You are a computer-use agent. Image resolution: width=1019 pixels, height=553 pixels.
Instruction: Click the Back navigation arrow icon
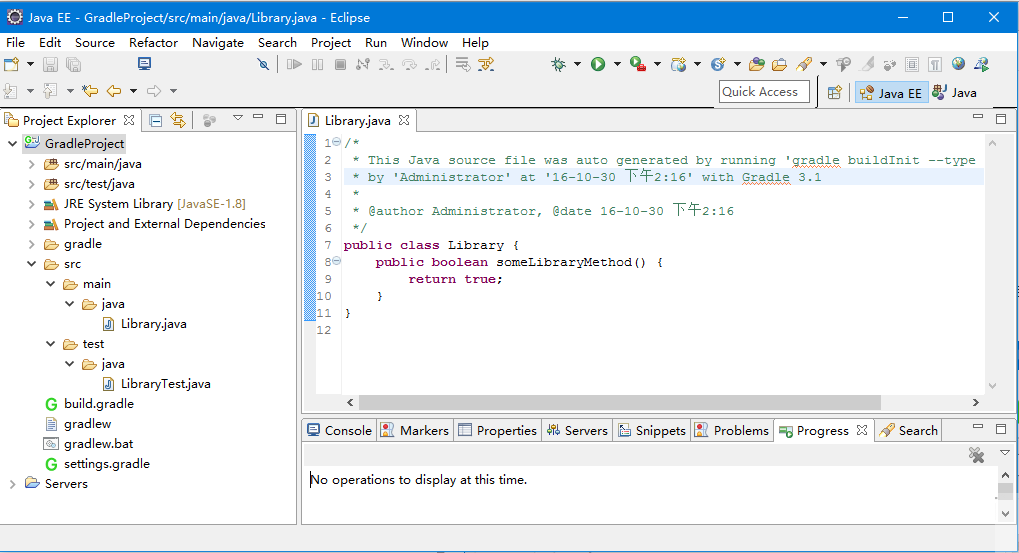click(114, 91)
